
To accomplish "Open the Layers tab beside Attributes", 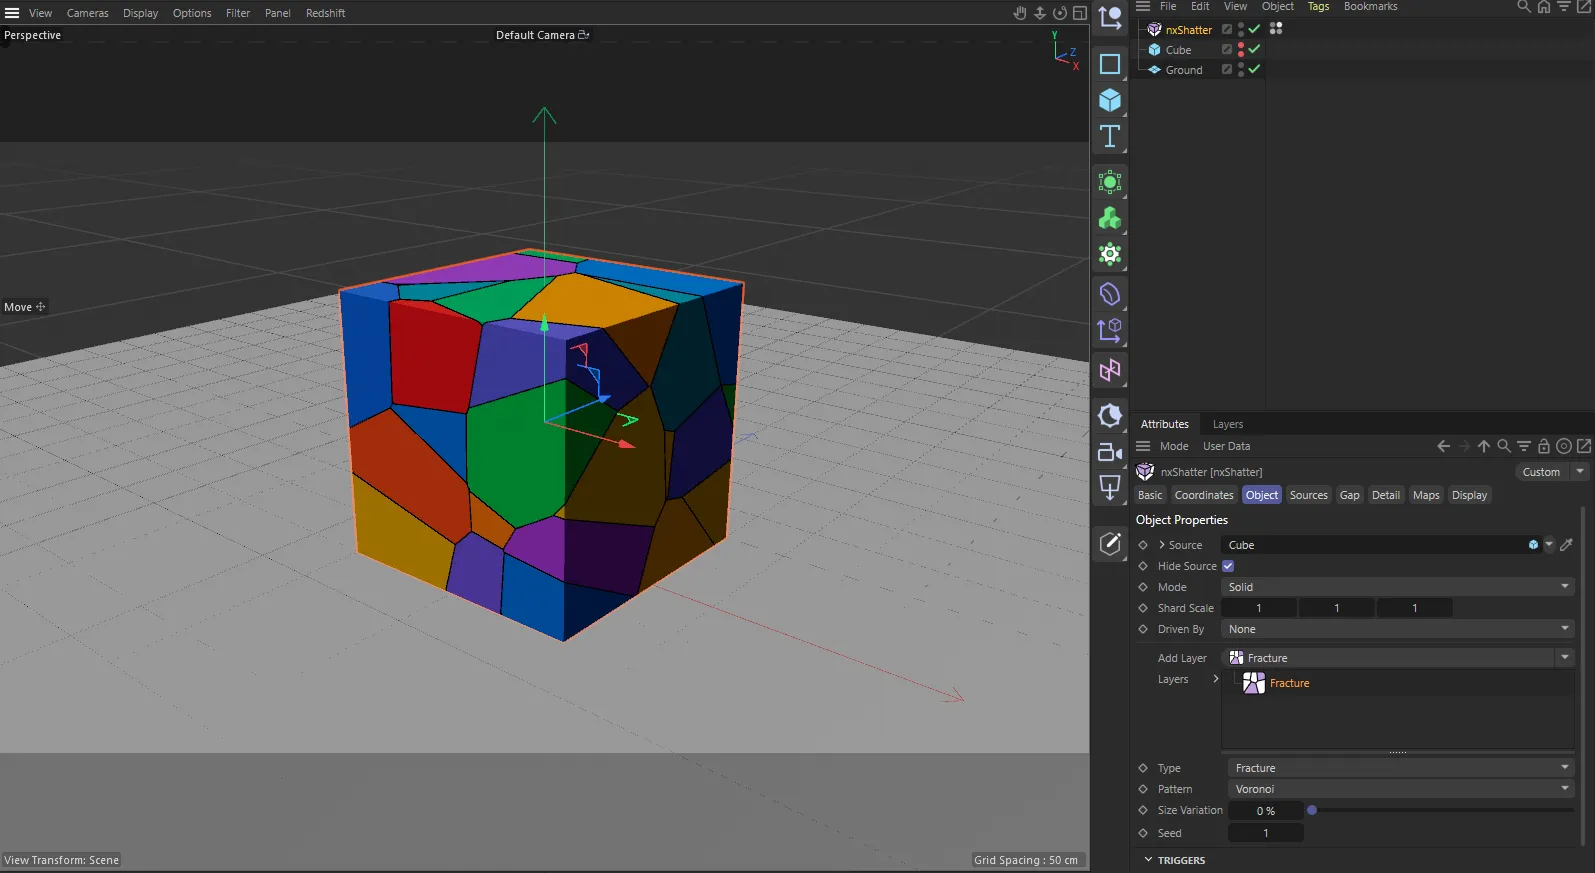I will coord(1228,424).
